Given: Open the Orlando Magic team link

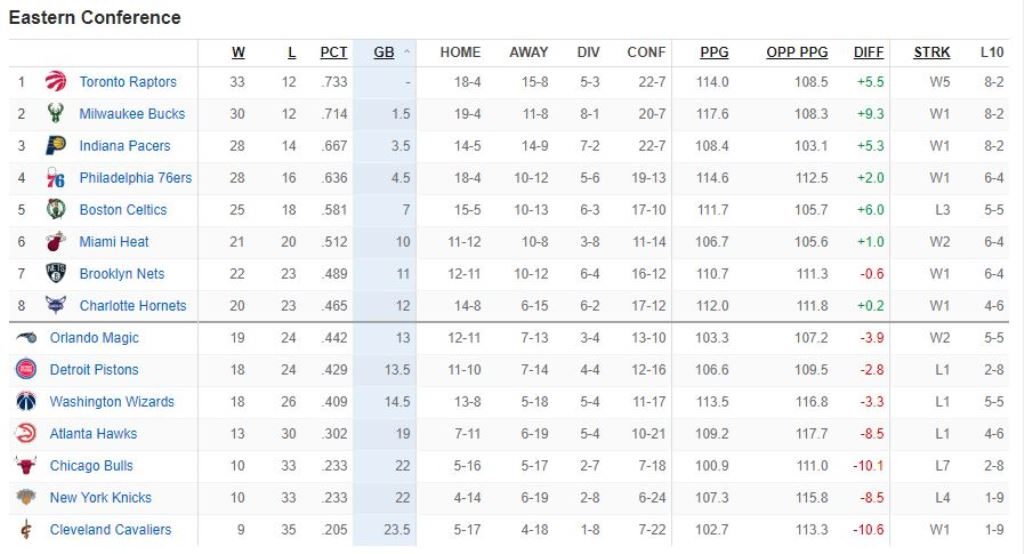Looking at the screenshot, I should pyautogui.click(x=94, y=338).
